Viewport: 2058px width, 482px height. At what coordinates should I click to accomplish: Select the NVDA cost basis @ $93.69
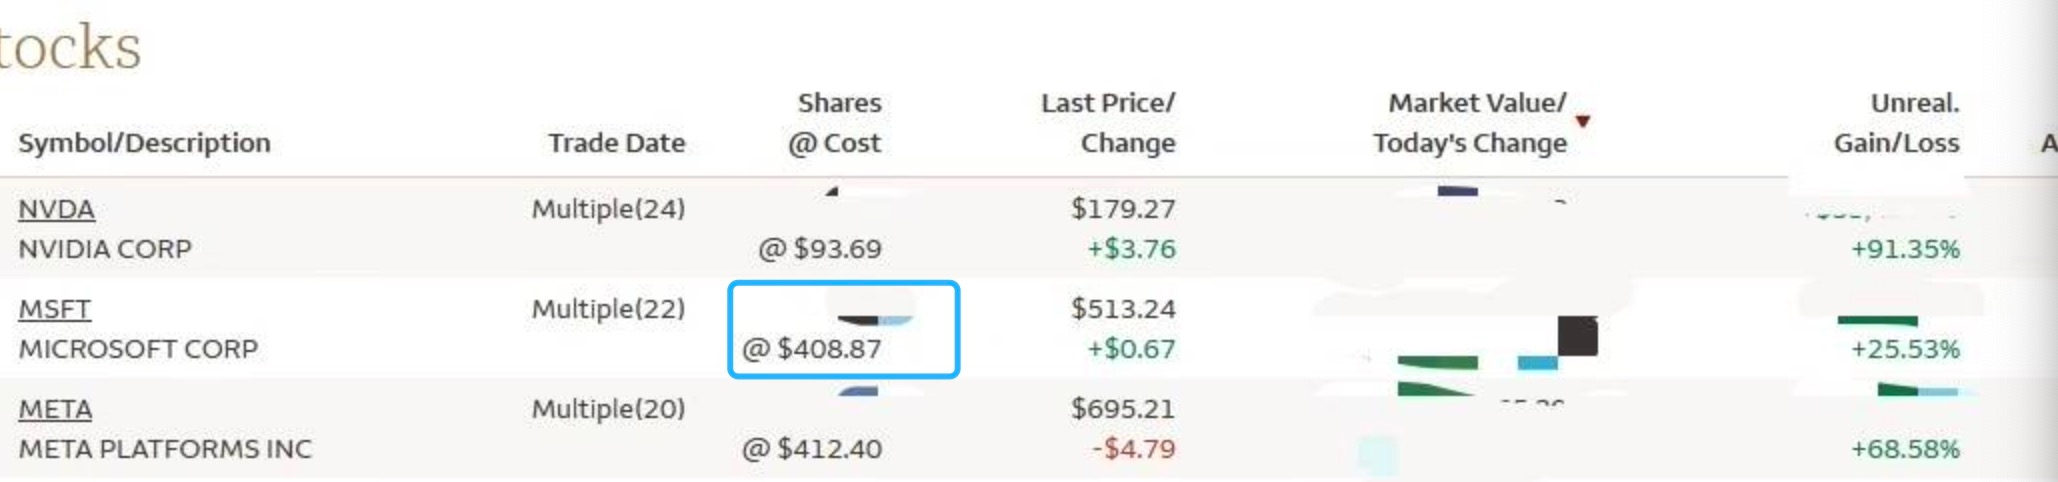click(x=820, y=249)
